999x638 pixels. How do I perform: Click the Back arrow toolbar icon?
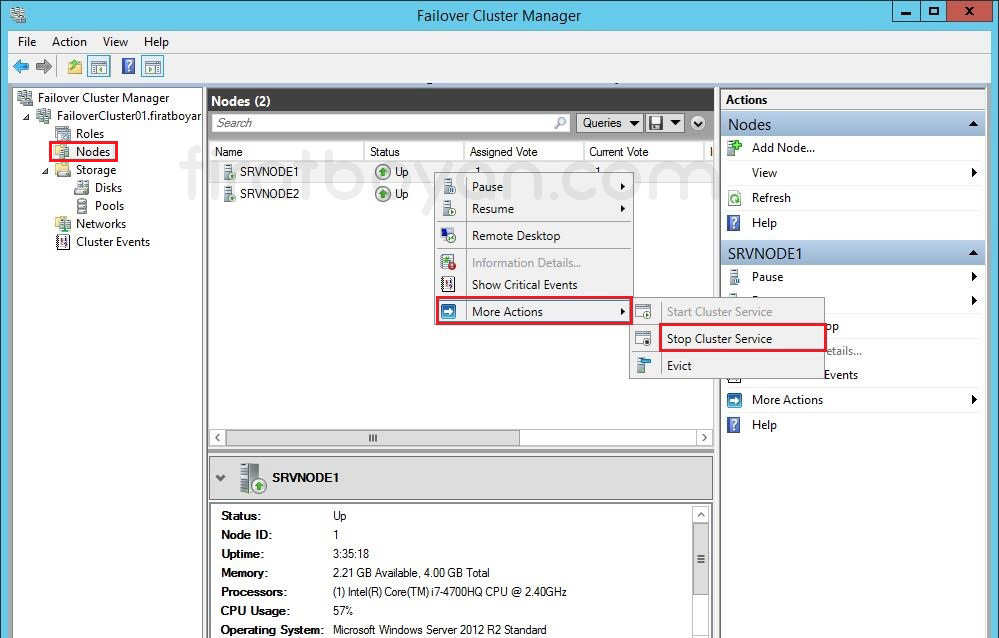[x=21, y=66]
